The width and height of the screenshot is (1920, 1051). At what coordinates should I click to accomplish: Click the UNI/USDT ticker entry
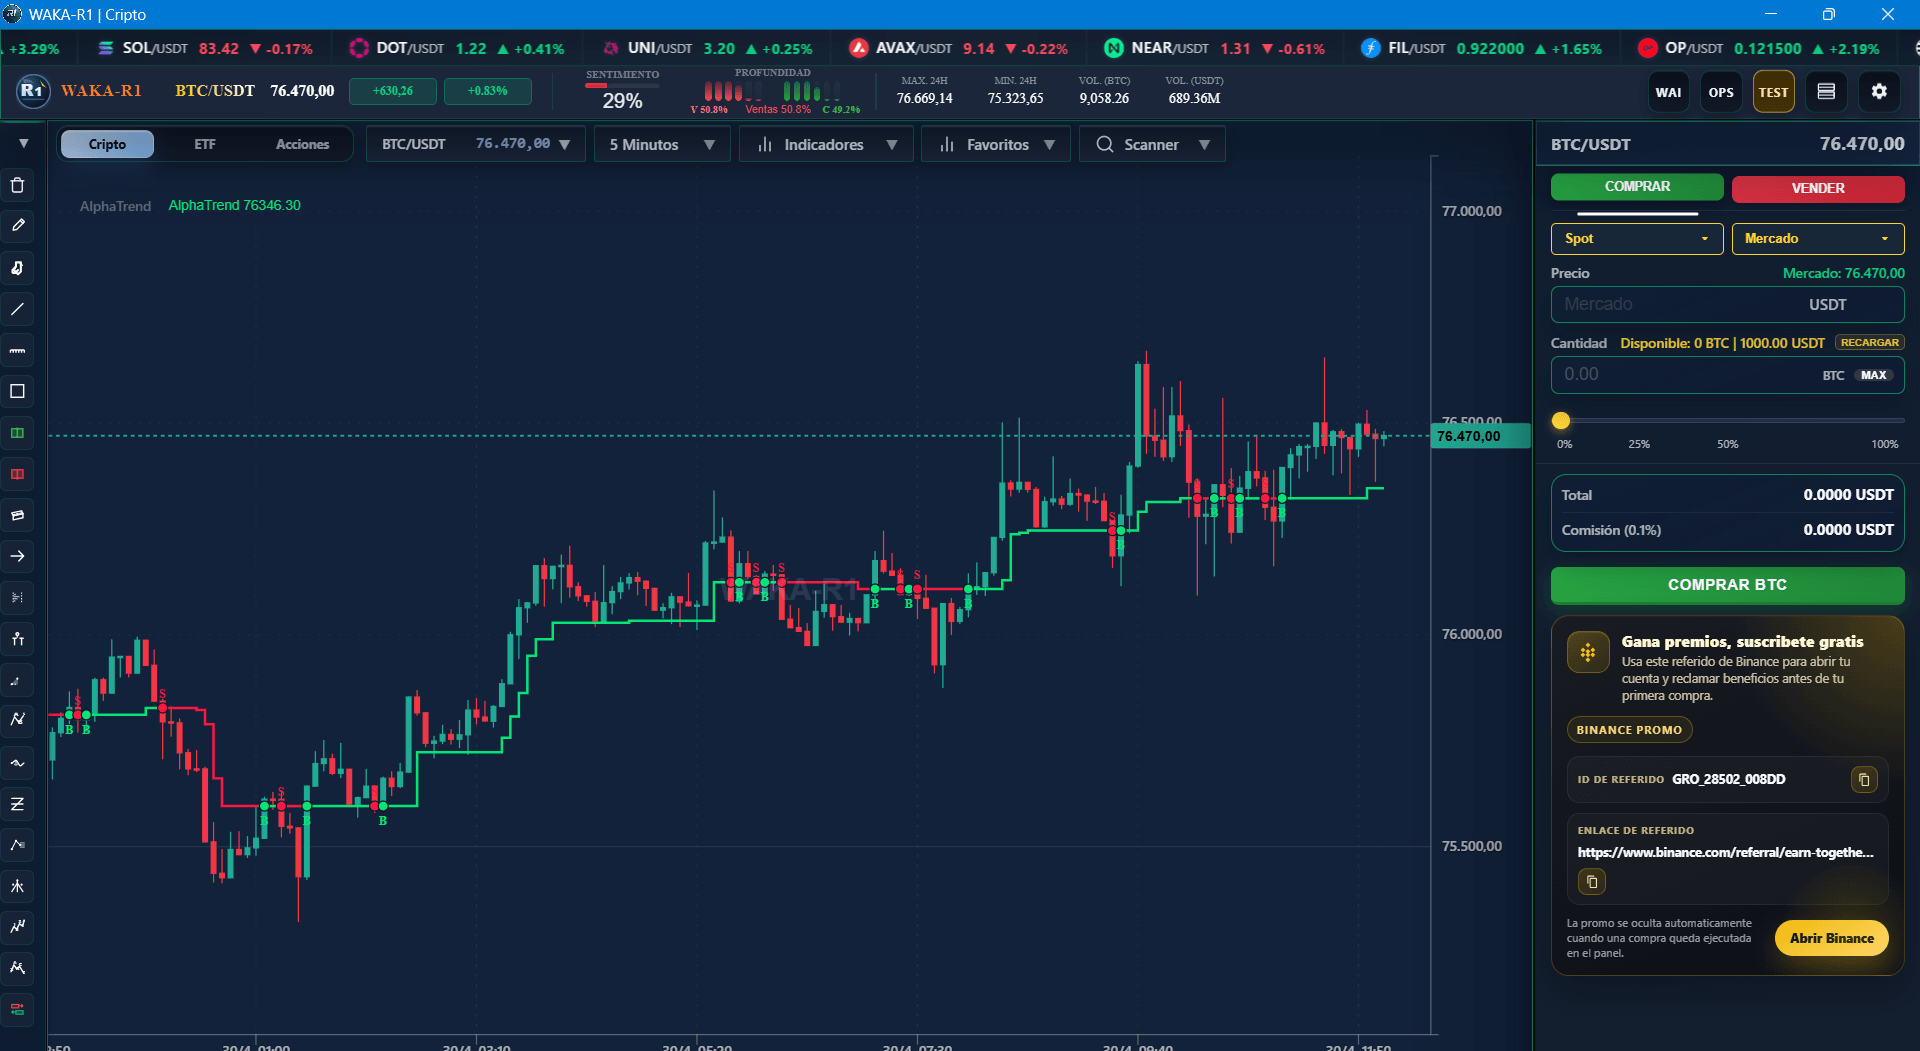pyautogui.click(x=706, y=48)
